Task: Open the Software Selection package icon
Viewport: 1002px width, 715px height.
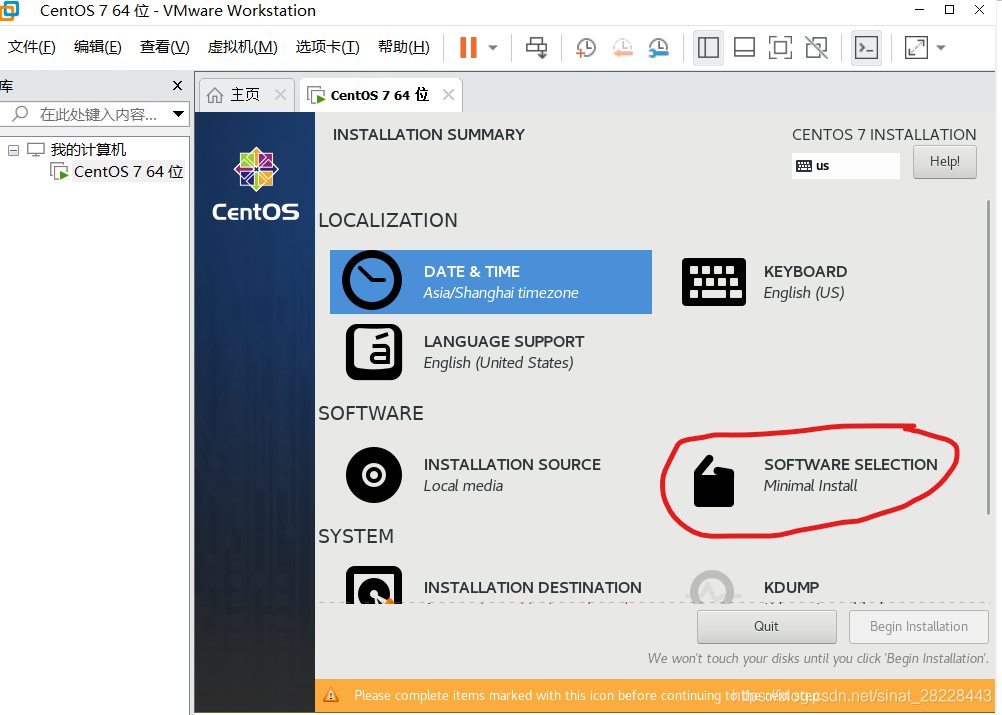Action: (714, 481)
